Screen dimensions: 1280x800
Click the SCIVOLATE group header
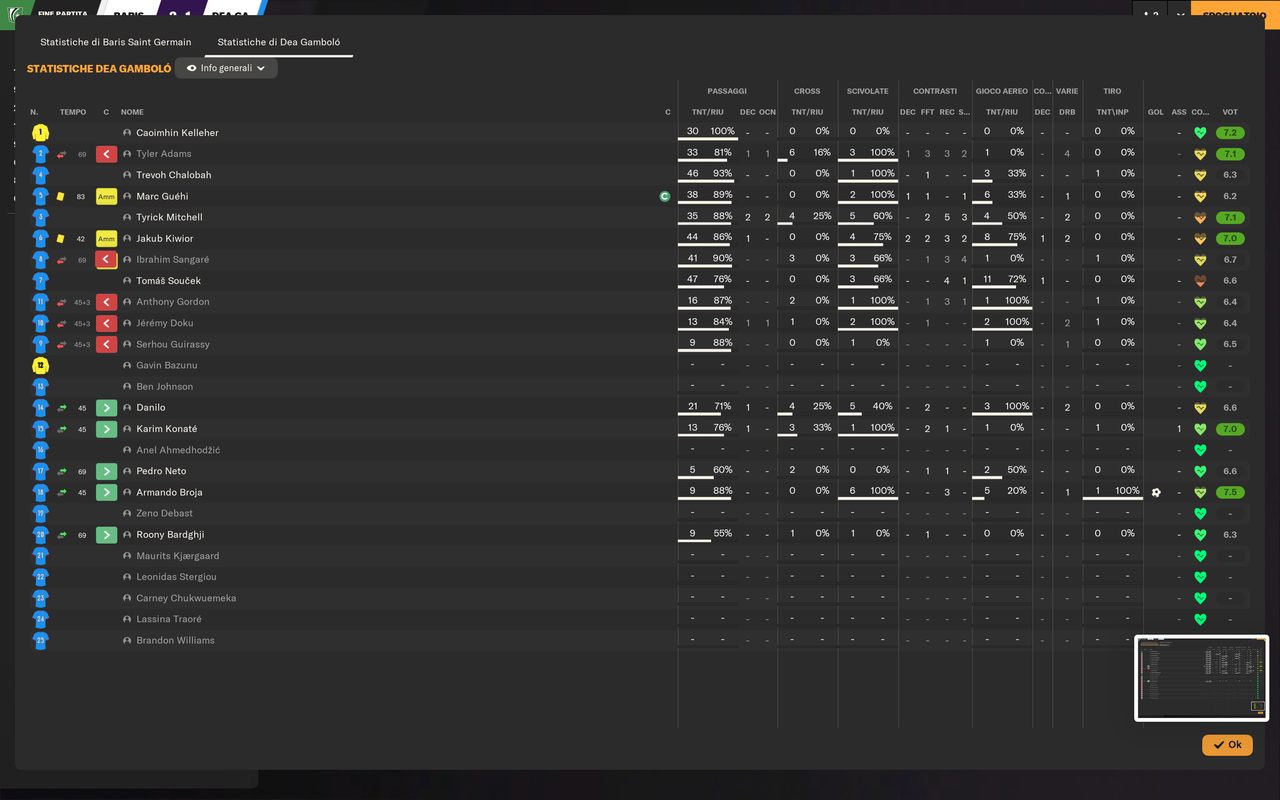pyautogui.click(x=867, y=91)
